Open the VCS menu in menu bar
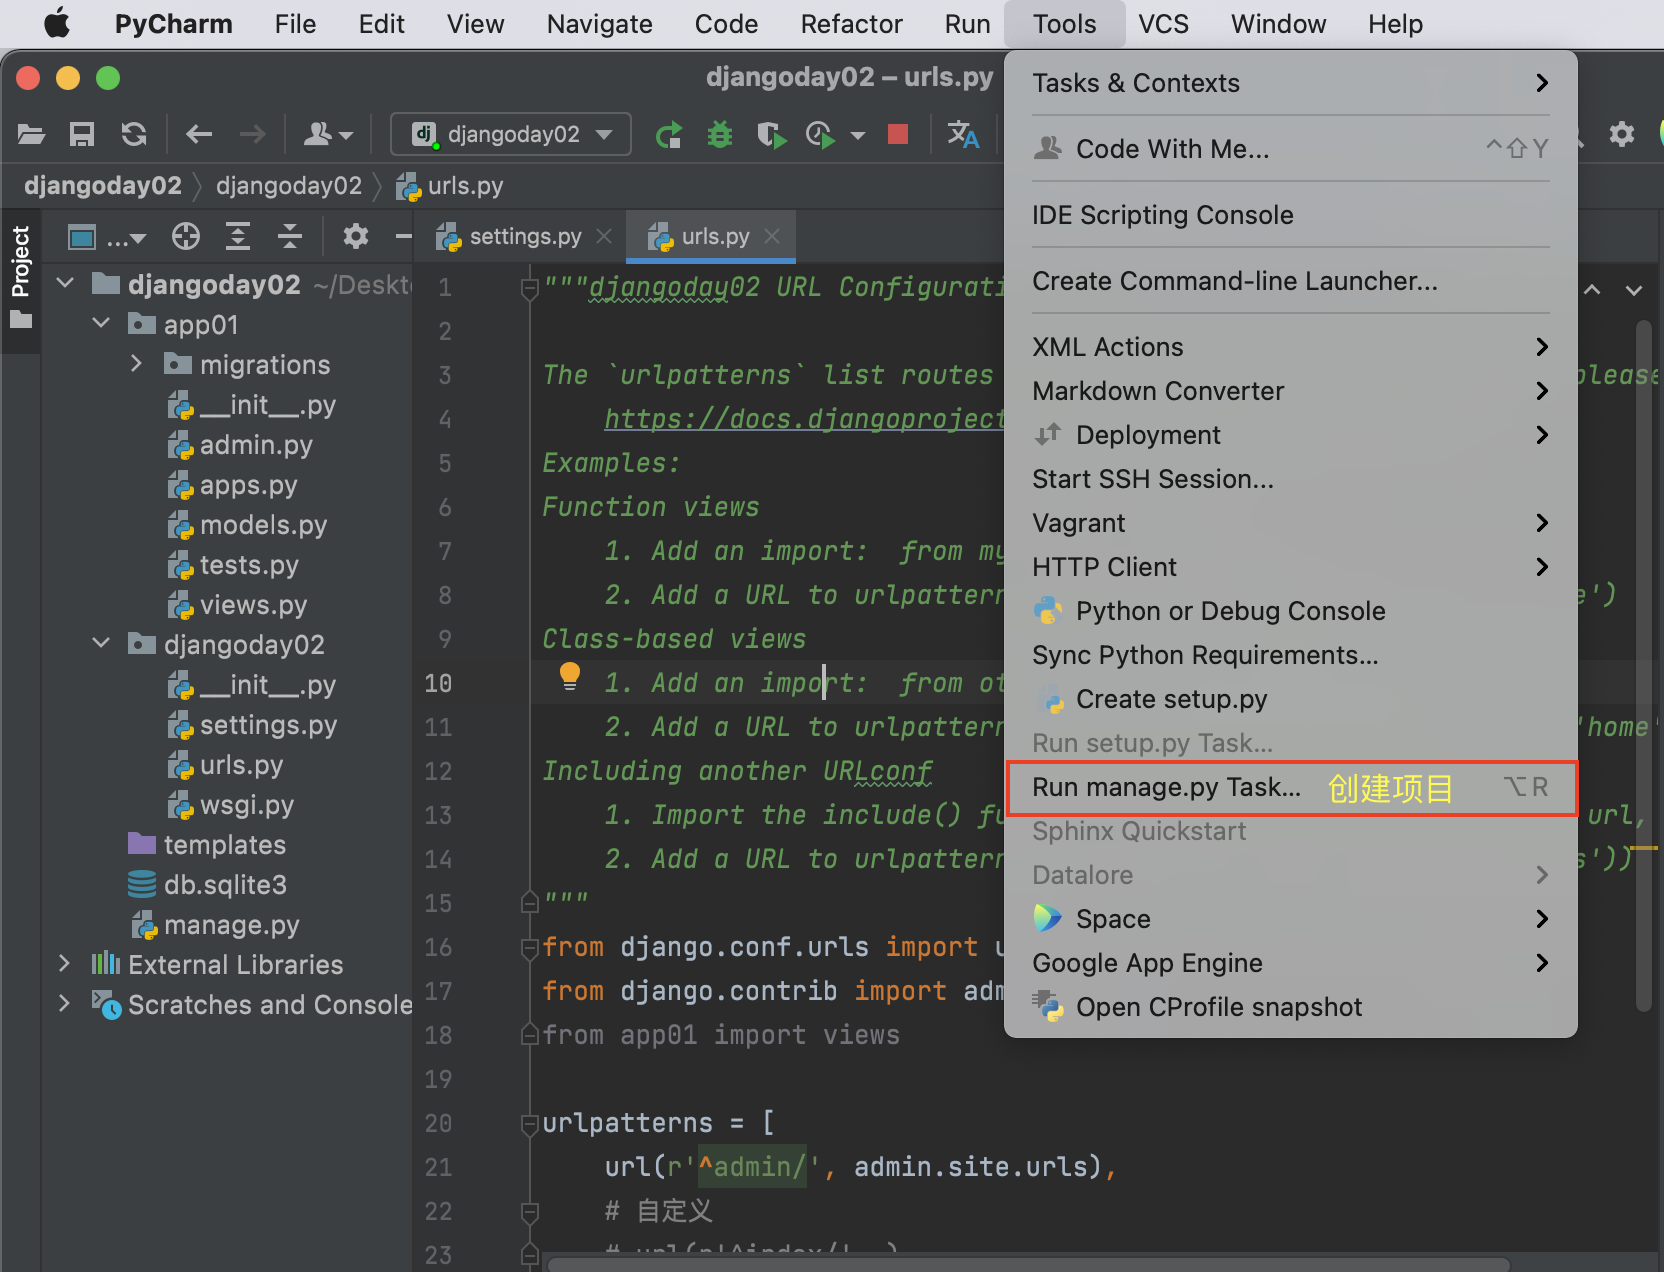Viewport: 1664px width, 1272px height. click(1163, 24)
